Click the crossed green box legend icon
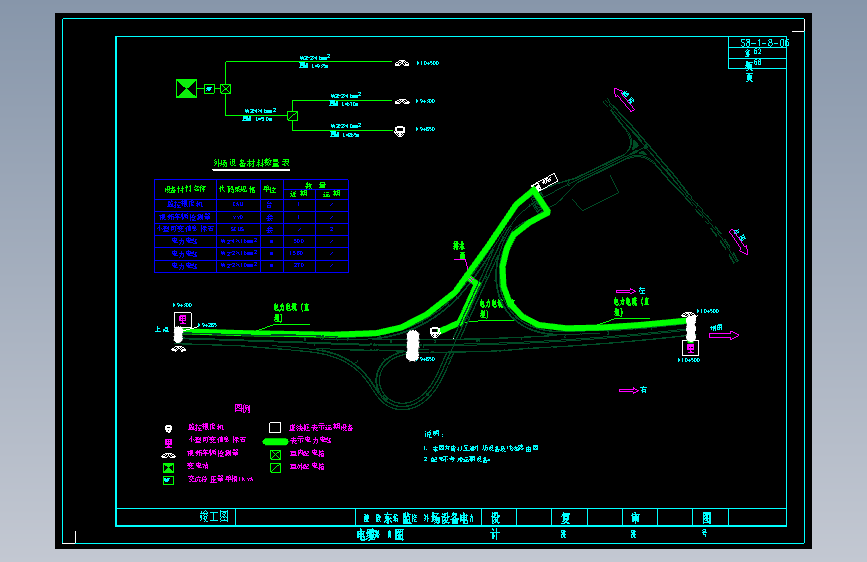Viewport: 867px width, 562px height. (275, 455)
